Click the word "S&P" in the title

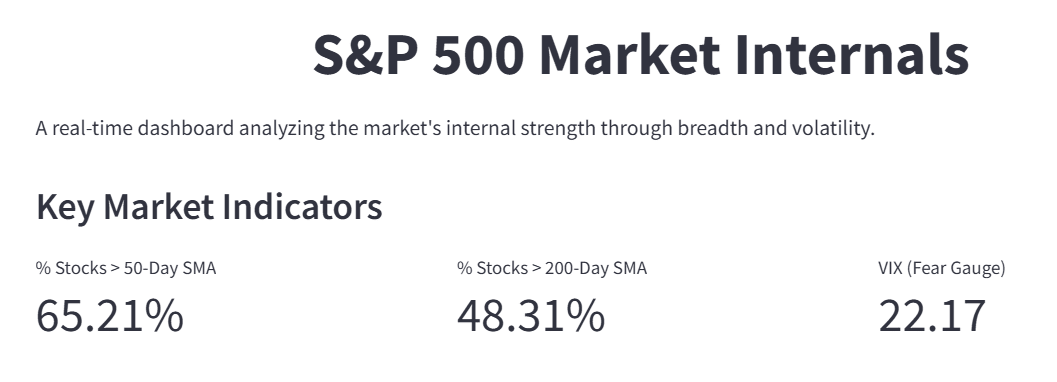click(x=365, y=56)
